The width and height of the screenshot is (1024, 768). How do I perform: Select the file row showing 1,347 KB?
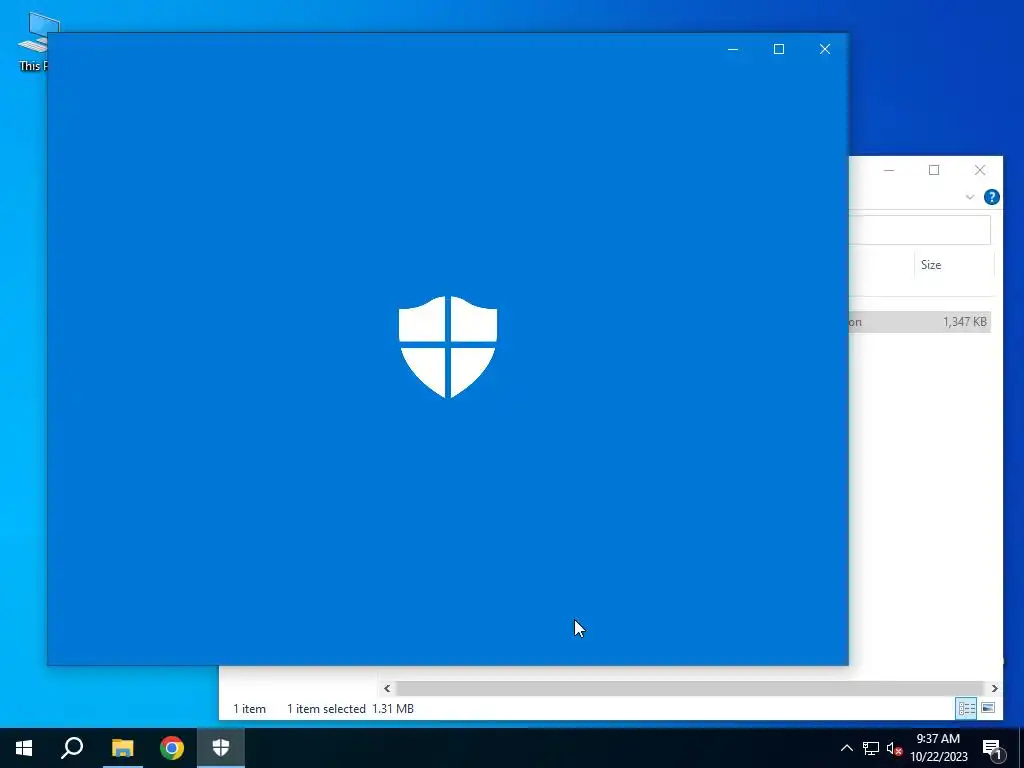pos(920,322)
